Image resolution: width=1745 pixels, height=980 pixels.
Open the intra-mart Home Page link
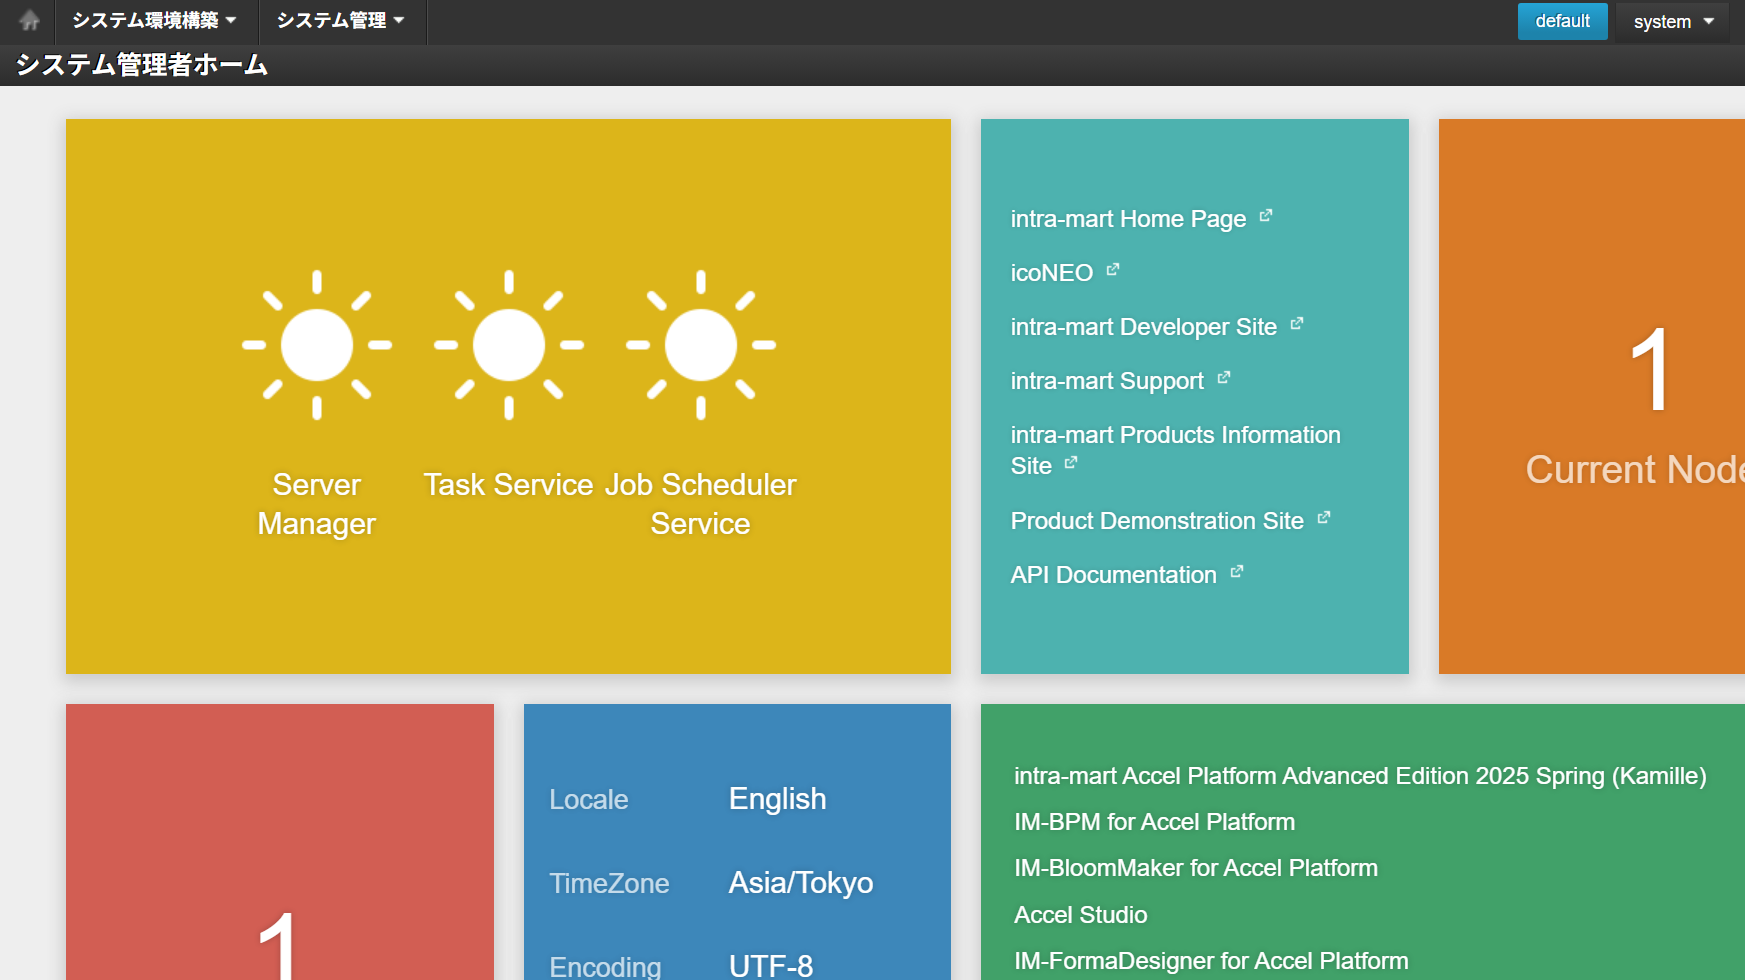[1128, 219]
